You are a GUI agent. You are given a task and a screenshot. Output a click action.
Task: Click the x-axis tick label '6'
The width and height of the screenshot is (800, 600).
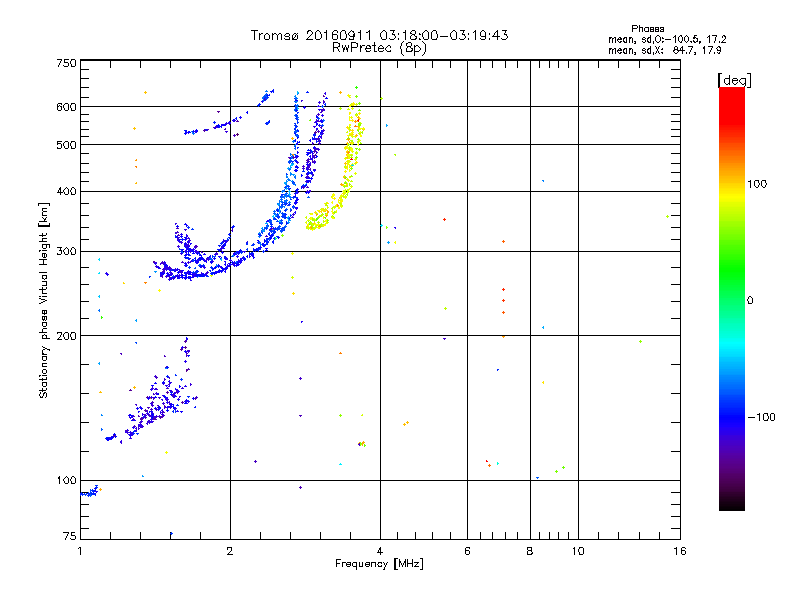pos(467,551)
